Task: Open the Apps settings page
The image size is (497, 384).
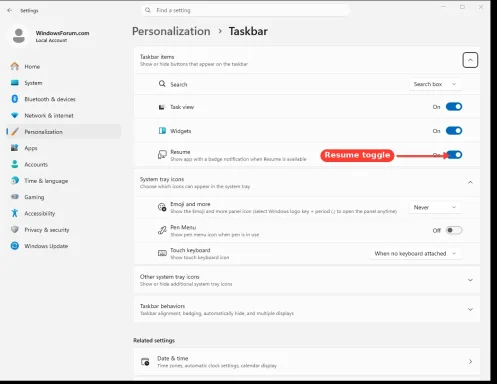Action: point(63,148)
